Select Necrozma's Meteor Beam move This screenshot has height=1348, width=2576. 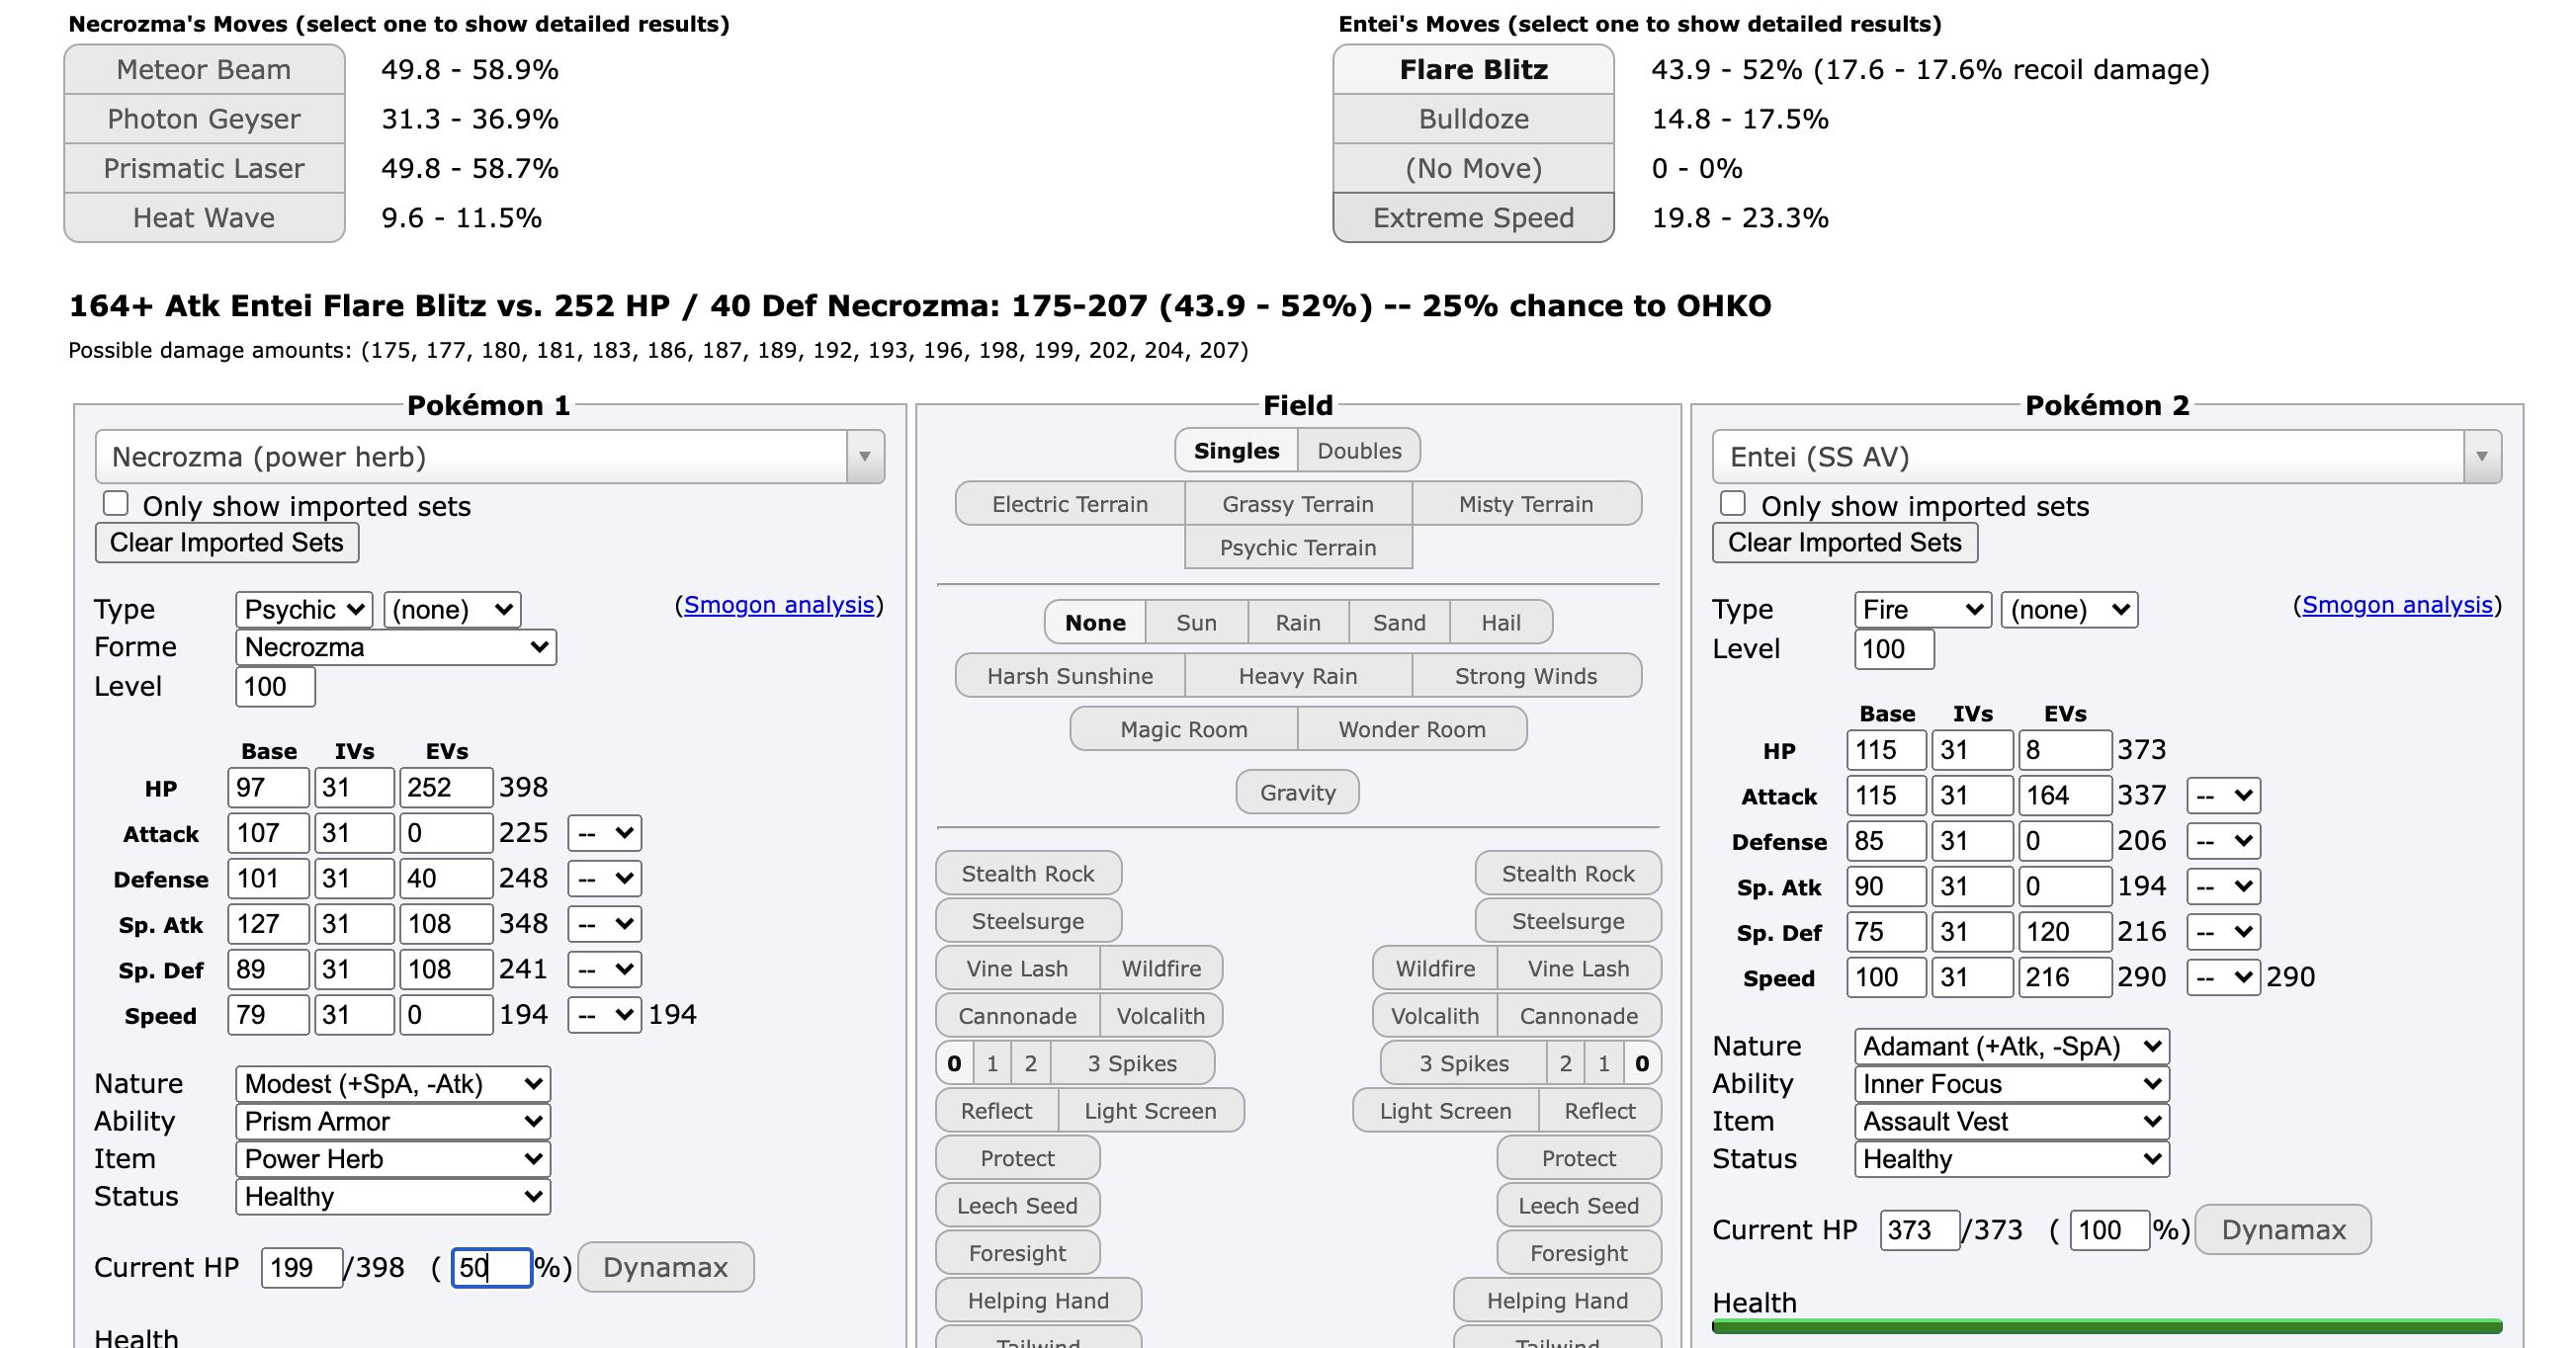pyautogui.click(x=204, y=69)
